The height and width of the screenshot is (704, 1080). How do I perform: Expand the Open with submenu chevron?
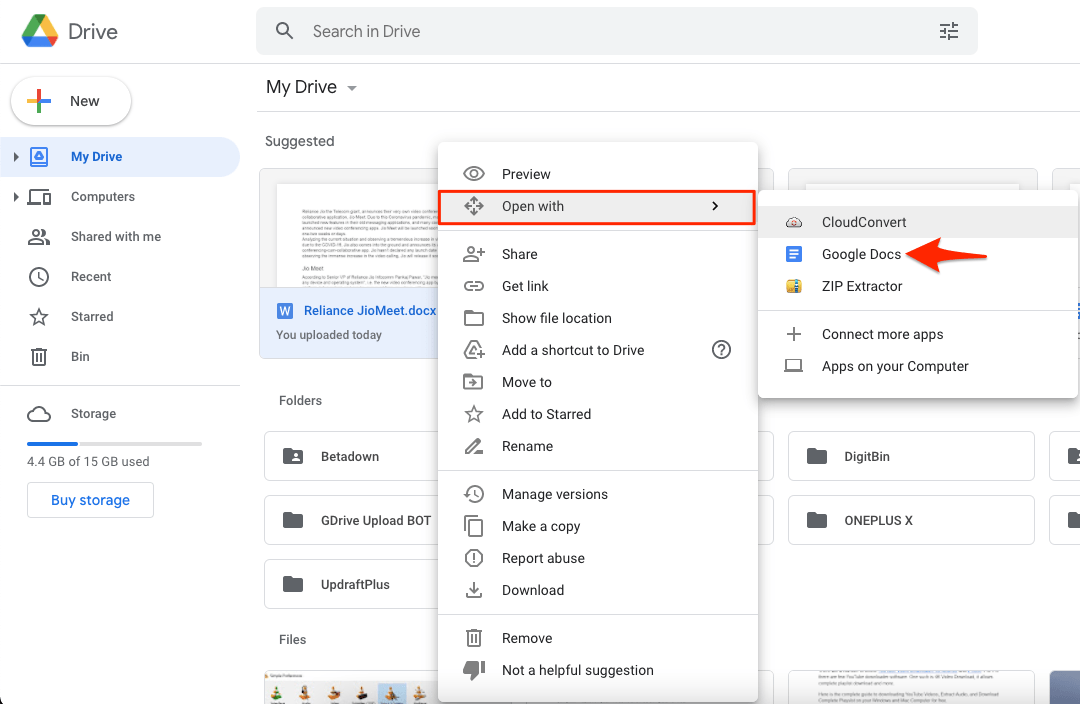pyautogui.click(x=715, y=205)
